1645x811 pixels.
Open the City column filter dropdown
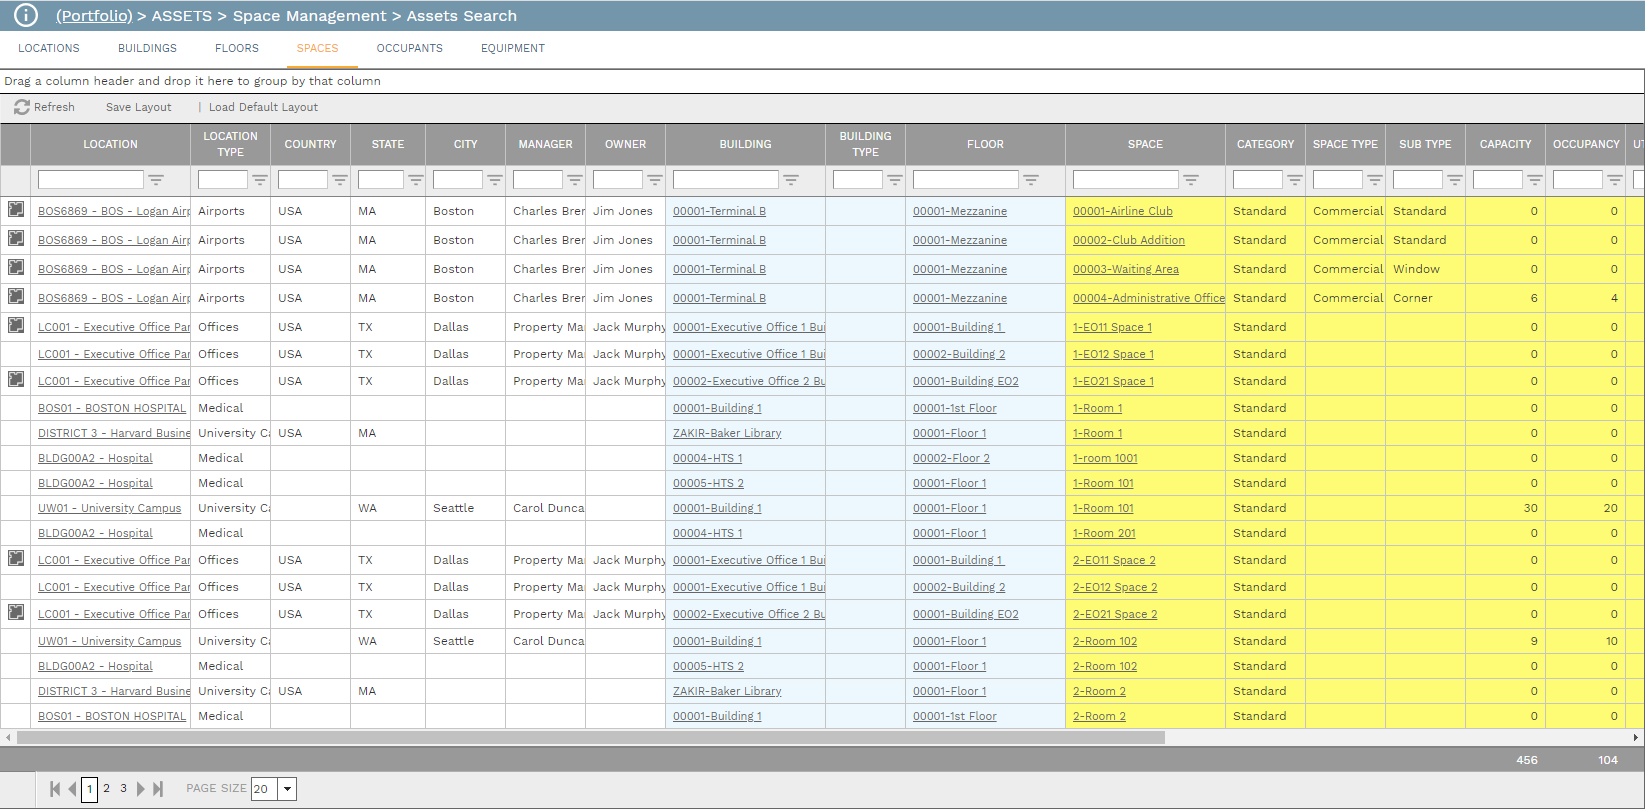click(495, 180)
